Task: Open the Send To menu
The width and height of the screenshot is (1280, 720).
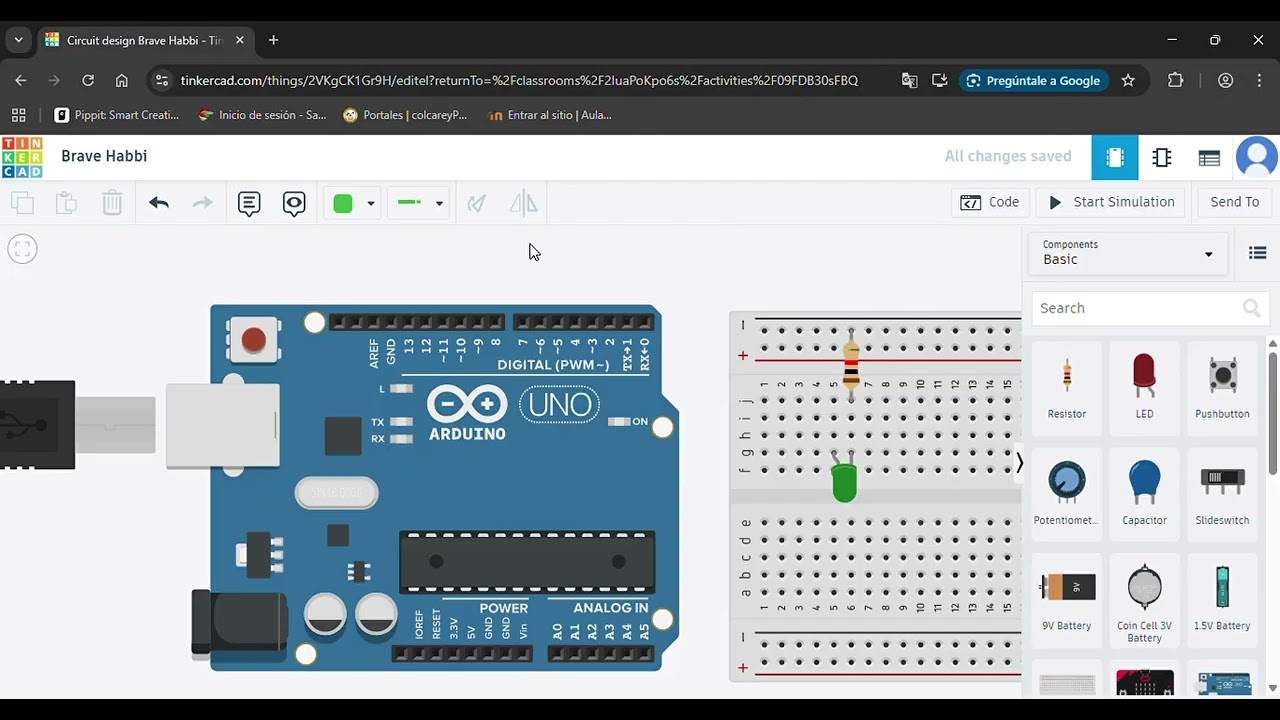Action: (x=1235, y=202)
